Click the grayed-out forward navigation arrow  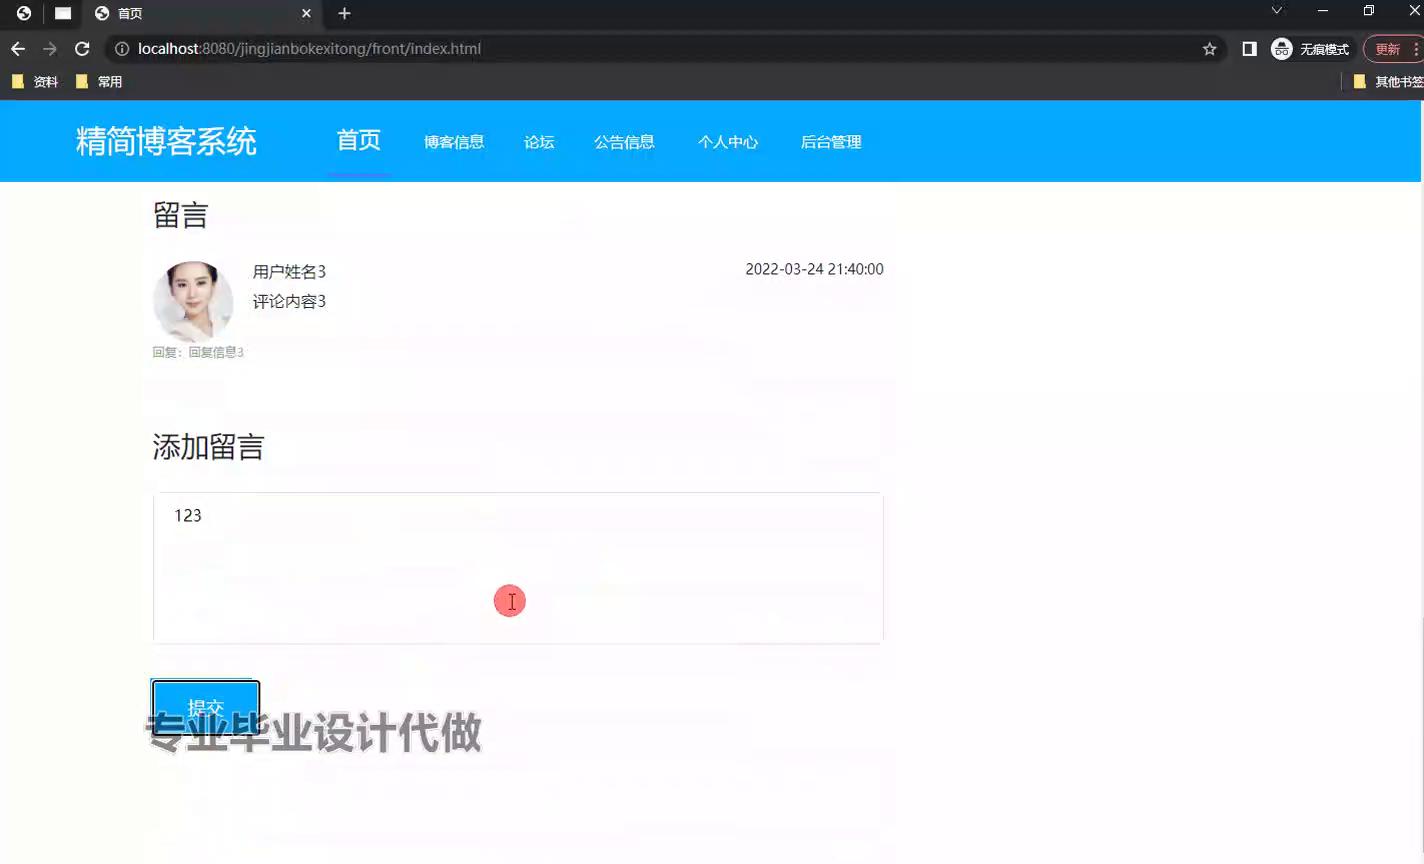[49, 48]
